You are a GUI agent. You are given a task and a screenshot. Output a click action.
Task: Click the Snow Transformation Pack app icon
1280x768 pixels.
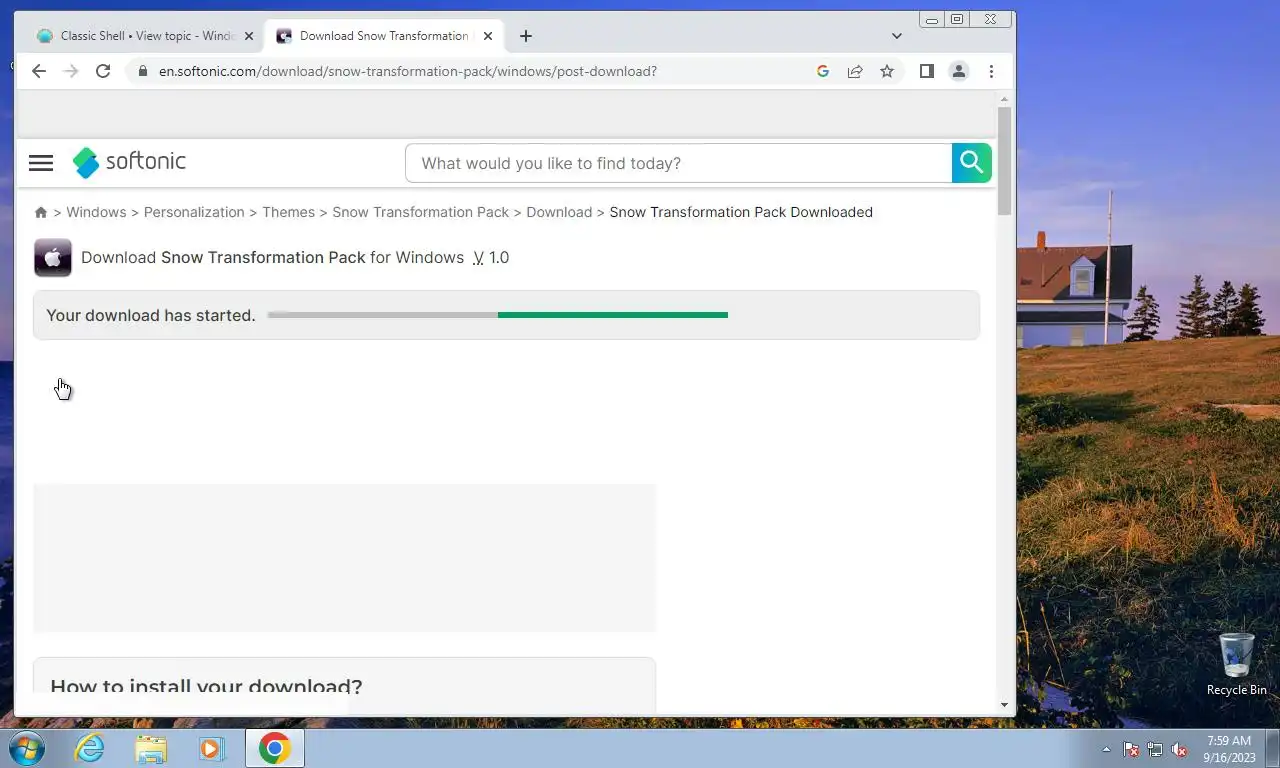[x=53, y=257]
